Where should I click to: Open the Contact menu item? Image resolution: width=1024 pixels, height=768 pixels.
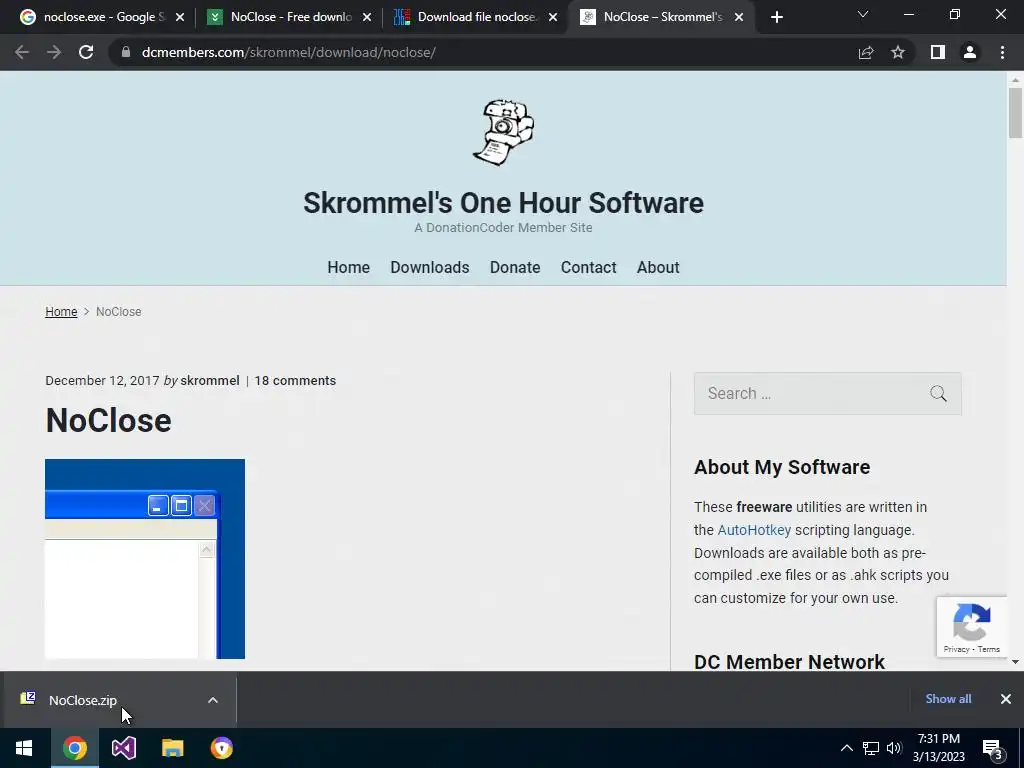(x=588, y=268)
